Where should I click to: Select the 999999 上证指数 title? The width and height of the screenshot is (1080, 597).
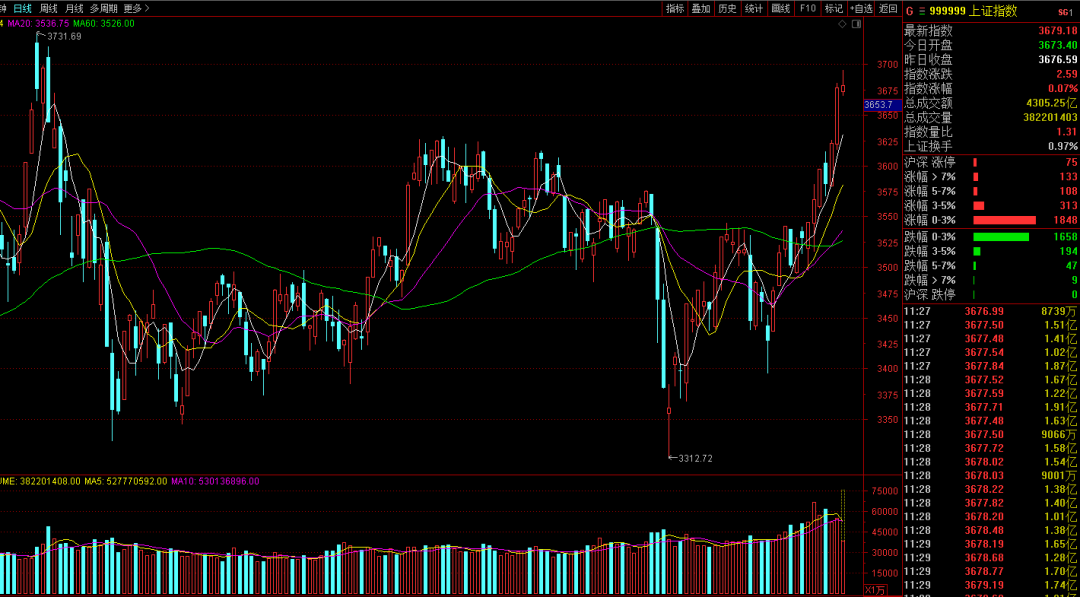(973, 10)
